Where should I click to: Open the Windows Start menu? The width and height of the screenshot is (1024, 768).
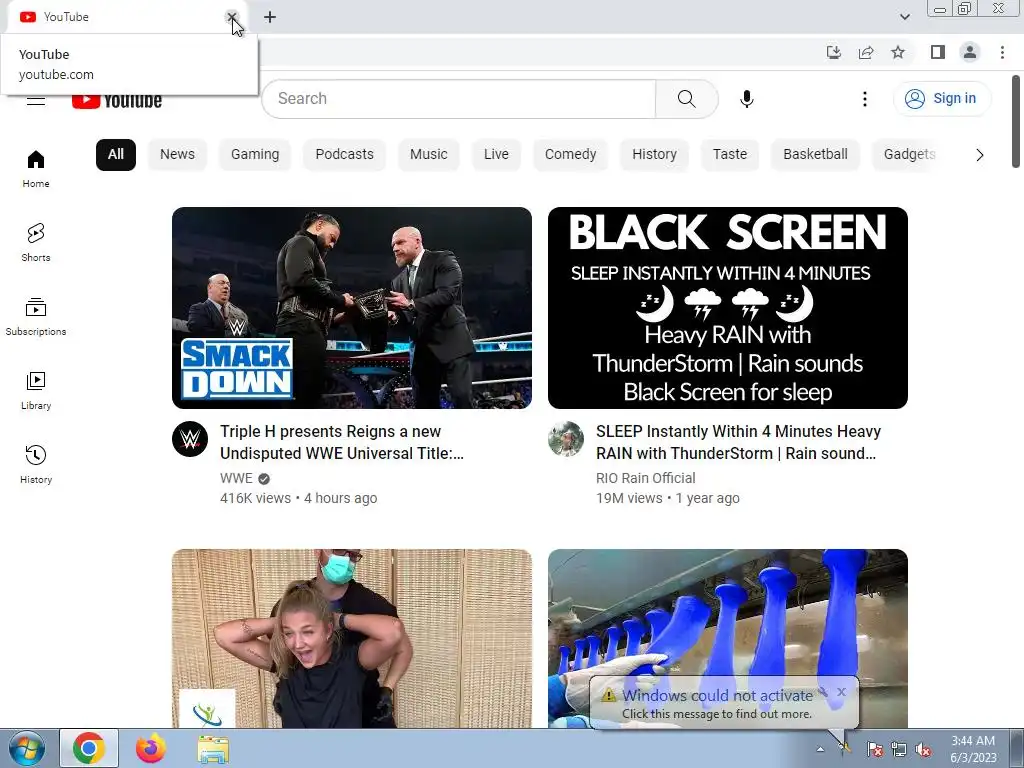[26, 748]
